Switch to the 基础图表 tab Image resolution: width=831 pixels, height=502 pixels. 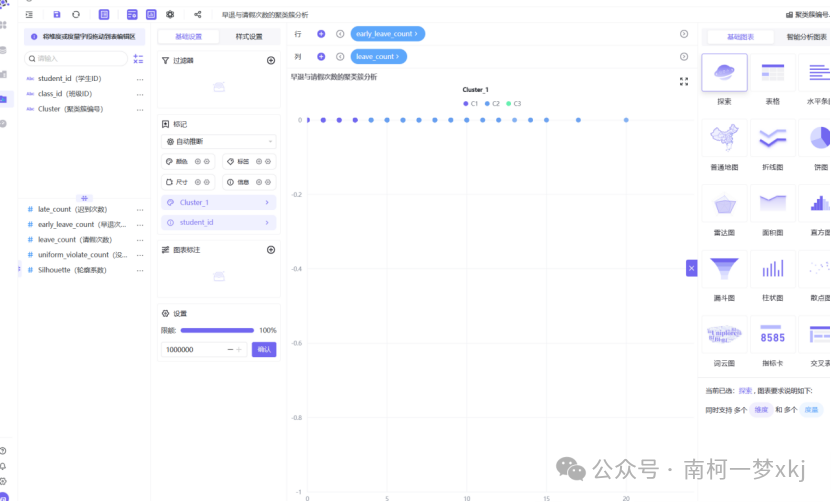coord(740,37)
